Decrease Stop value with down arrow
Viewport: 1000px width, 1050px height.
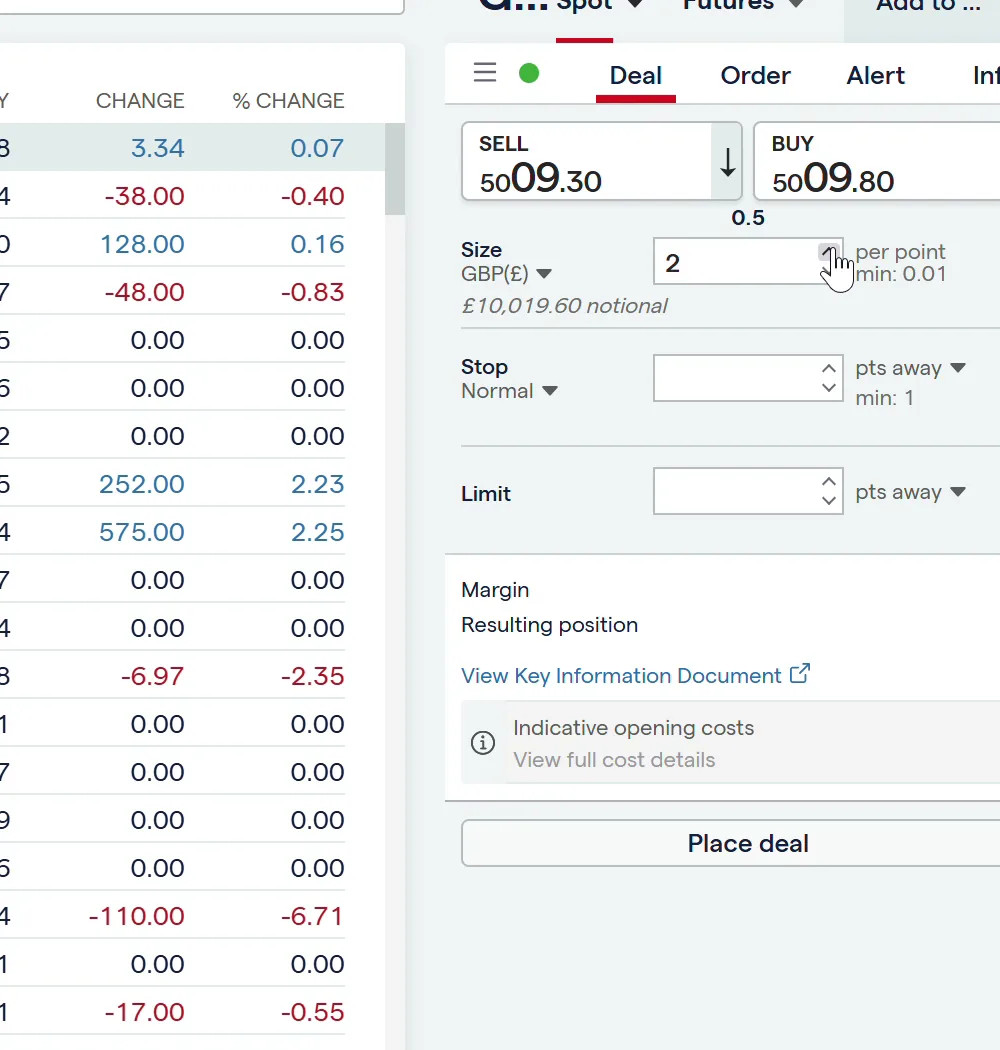point(829,388)
